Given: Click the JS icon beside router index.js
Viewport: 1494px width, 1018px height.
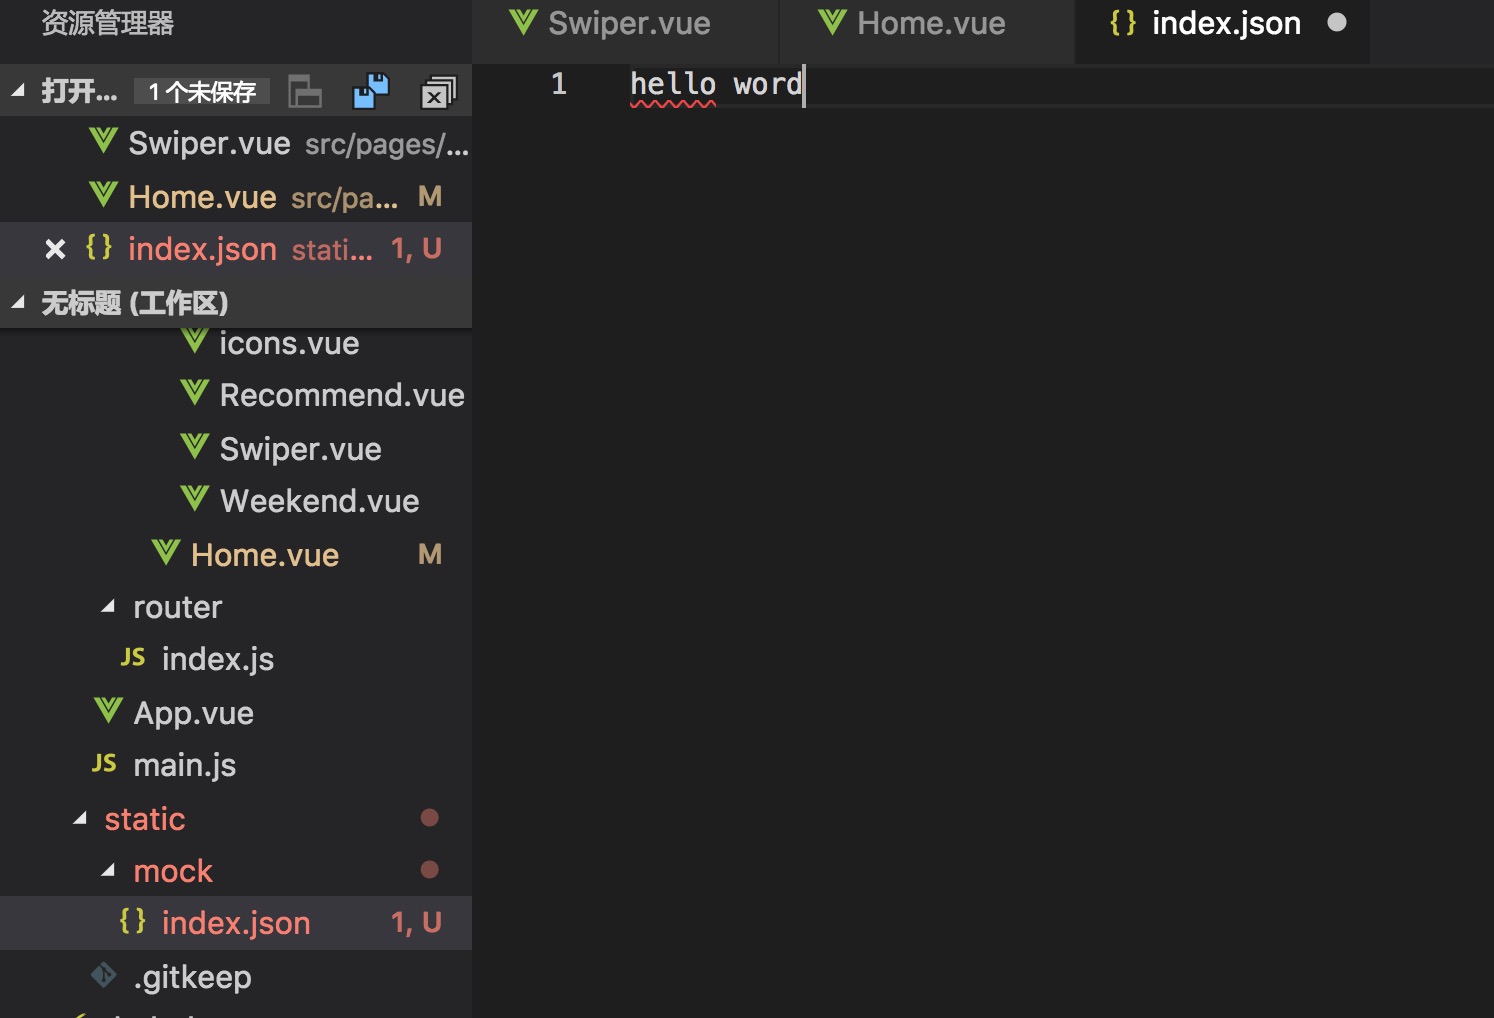Looking at the screenshot, I should click(x=133, y=658).
